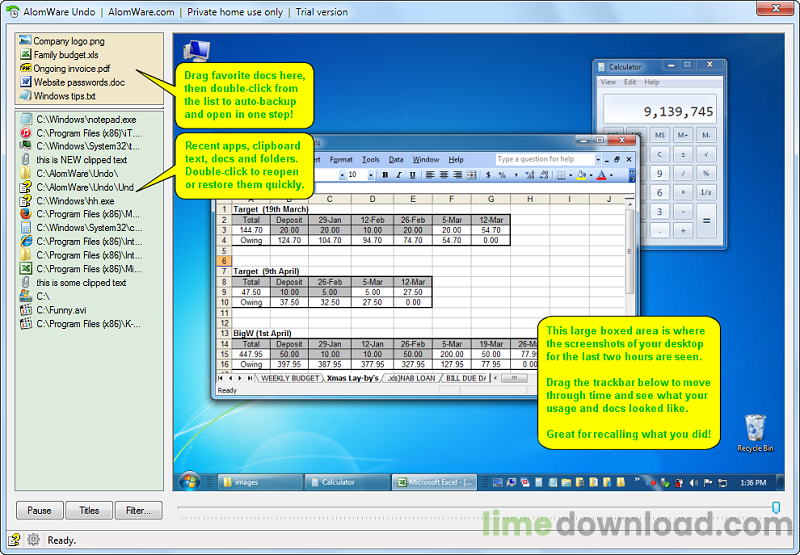Select the C:\Program Files (x86)\M... Firefox entry
This screenshot has height=555, width=800.
pyautogui.click(x=80, y=214)
